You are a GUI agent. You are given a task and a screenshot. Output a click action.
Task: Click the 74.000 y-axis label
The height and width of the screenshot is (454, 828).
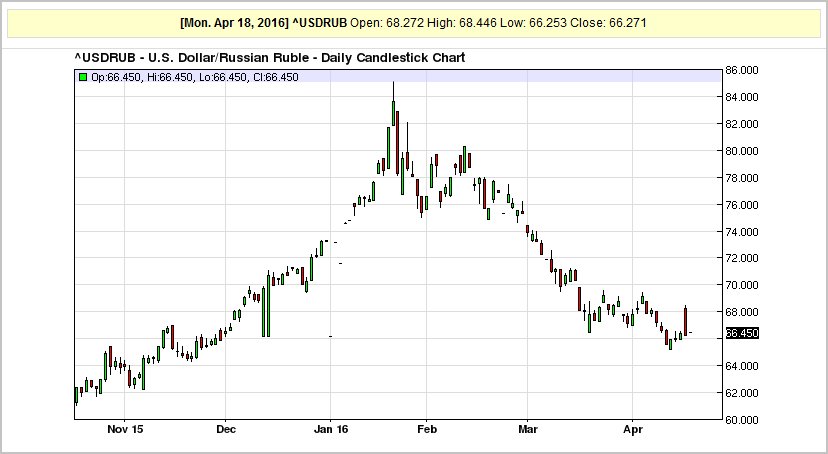[x=742, y=232]
